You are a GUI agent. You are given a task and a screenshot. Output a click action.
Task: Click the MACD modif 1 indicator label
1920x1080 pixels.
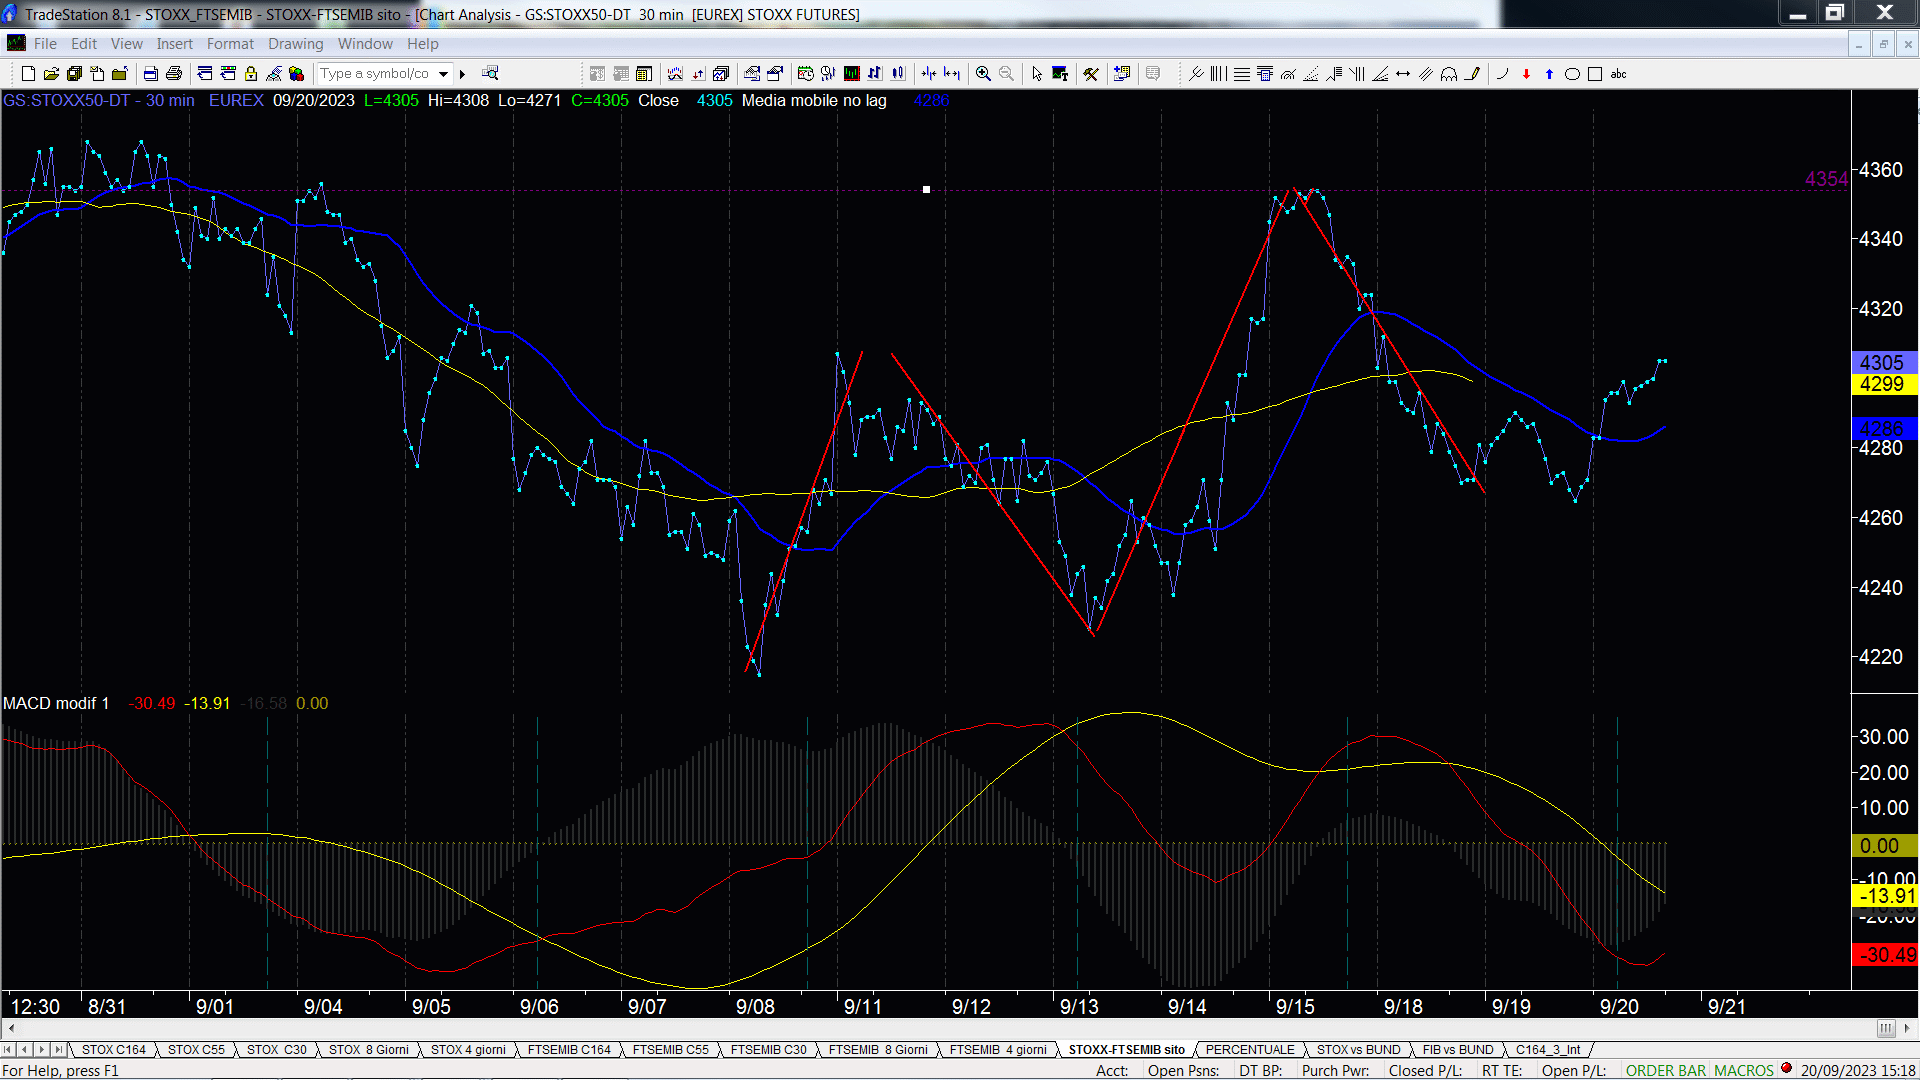56,703
